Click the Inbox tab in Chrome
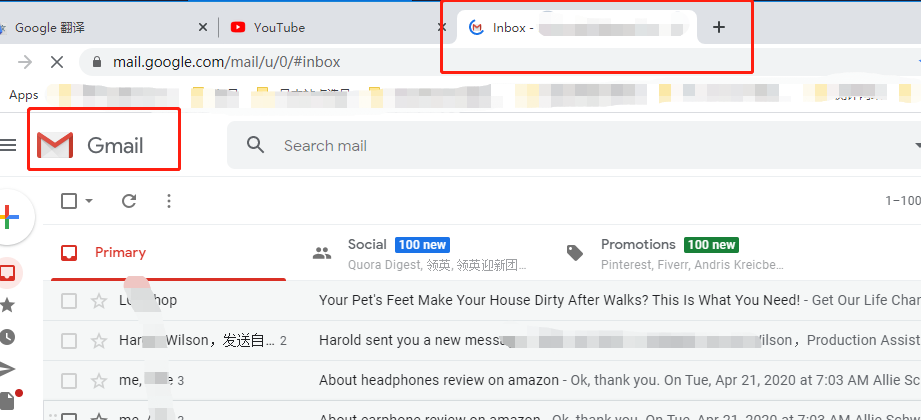 577,27
